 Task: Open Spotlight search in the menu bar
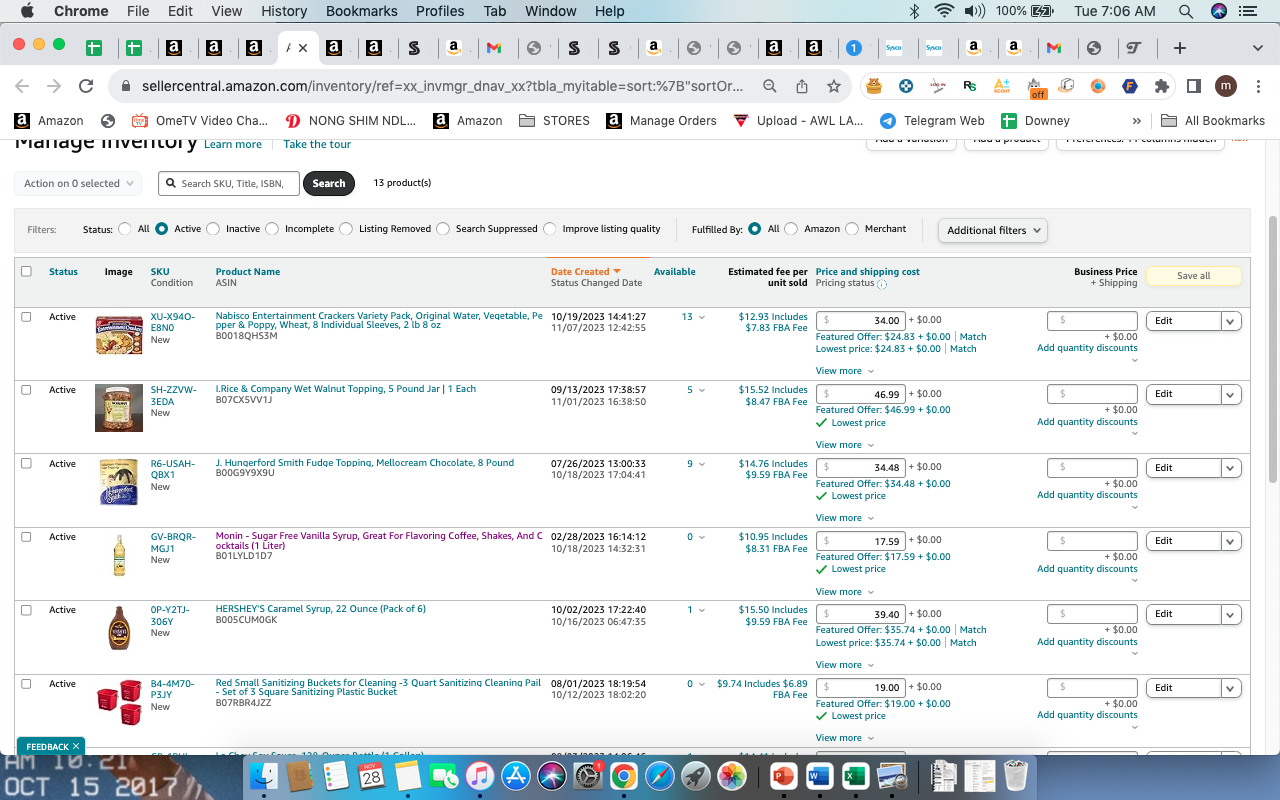tap(1185, 11)
